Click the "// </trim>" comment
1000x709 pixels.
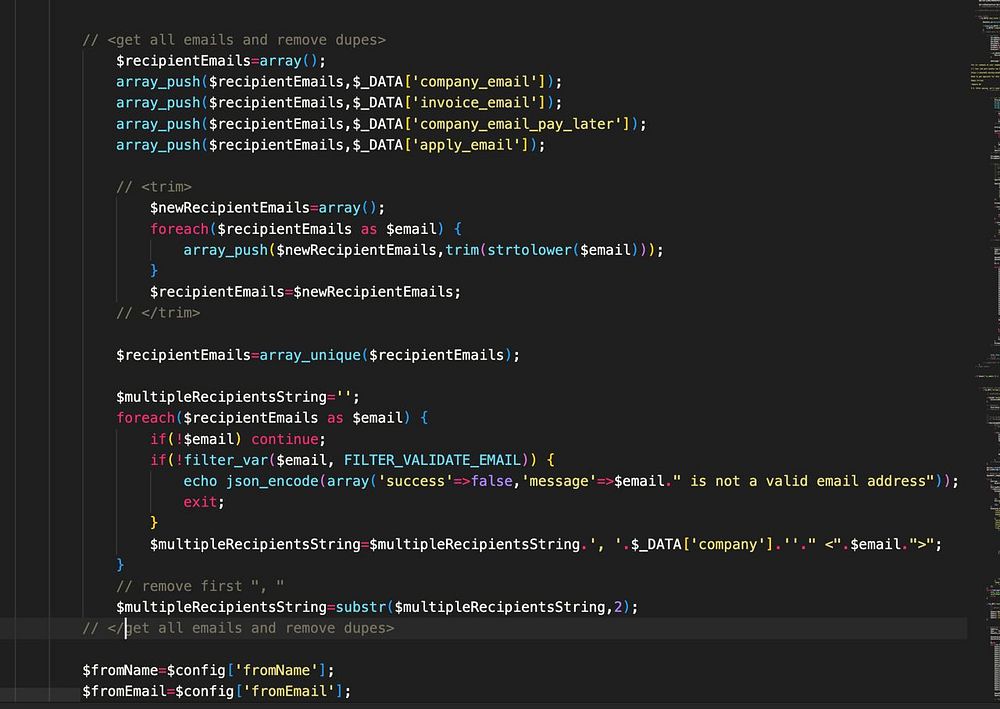click(x=158, y=313)
